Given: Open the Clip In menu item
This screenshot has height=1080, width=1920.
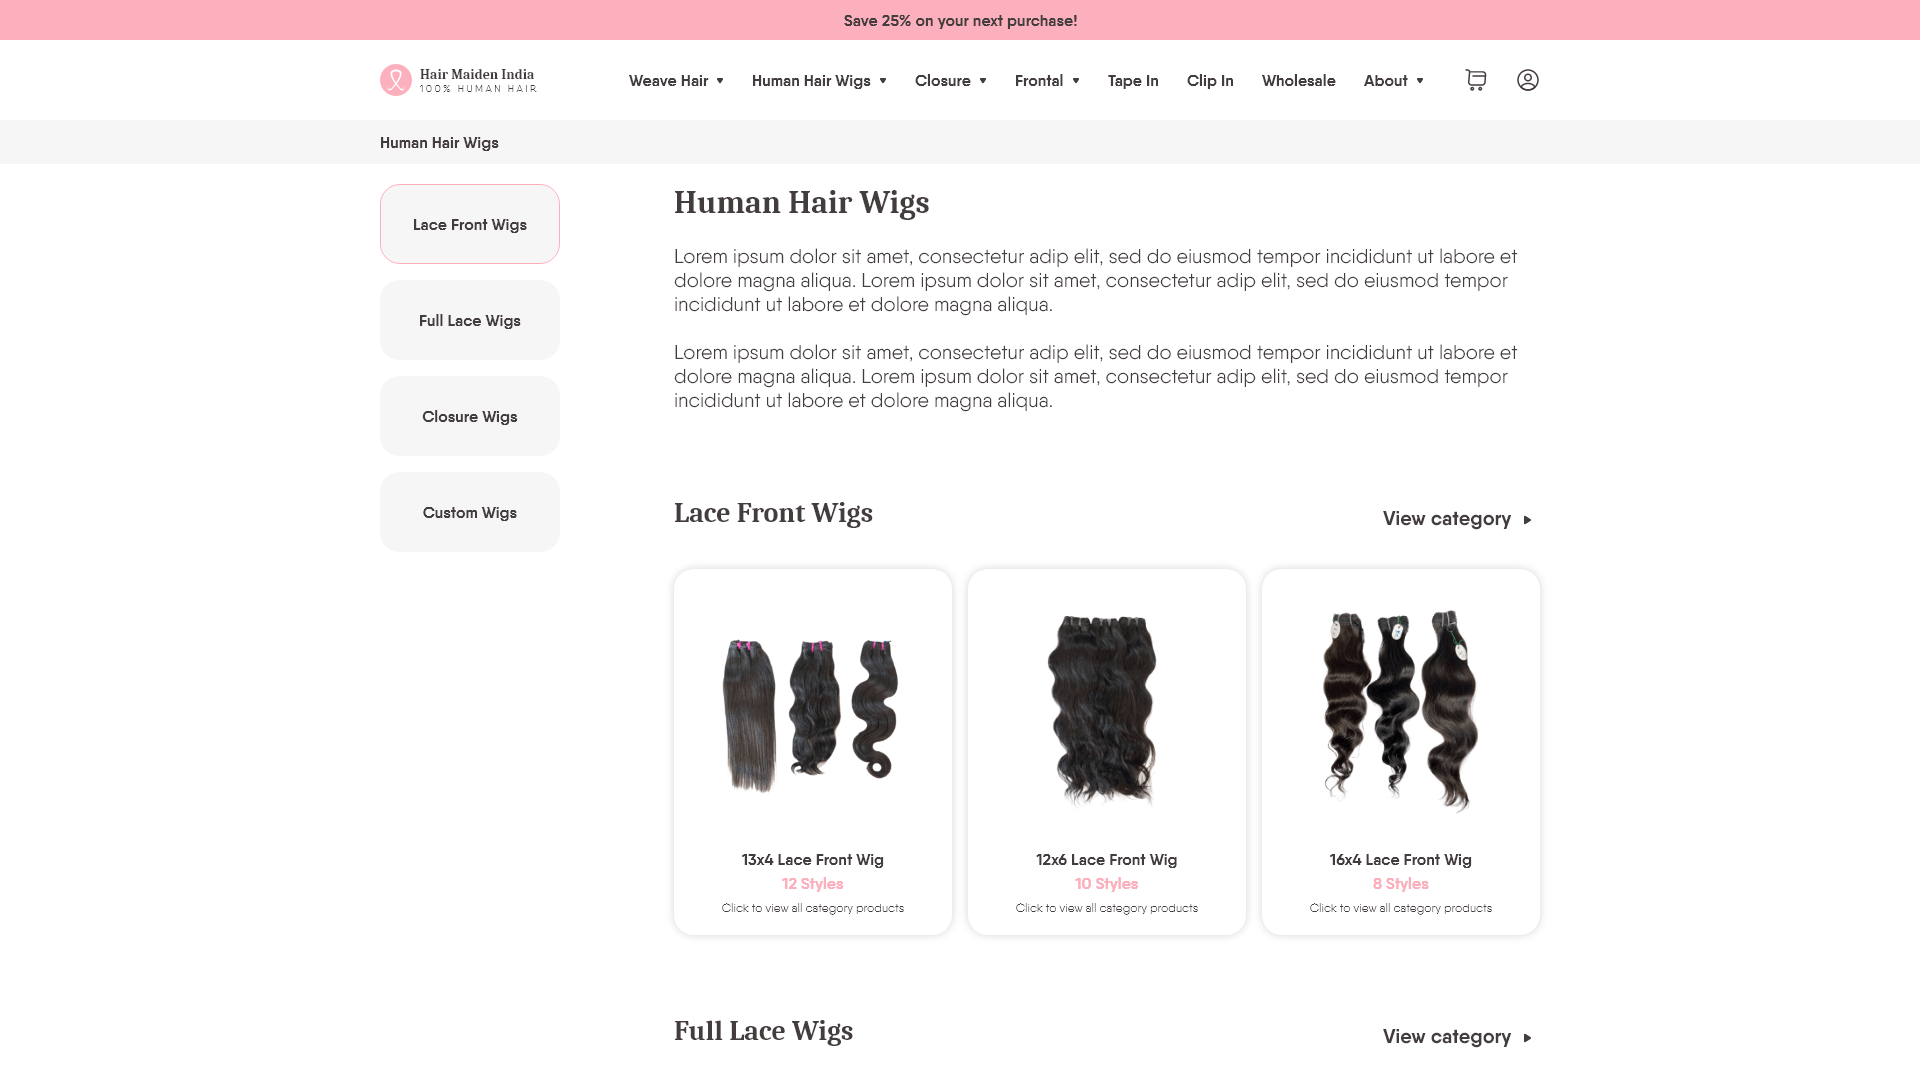Looking at the screenshot, I should pos(1210,81).
